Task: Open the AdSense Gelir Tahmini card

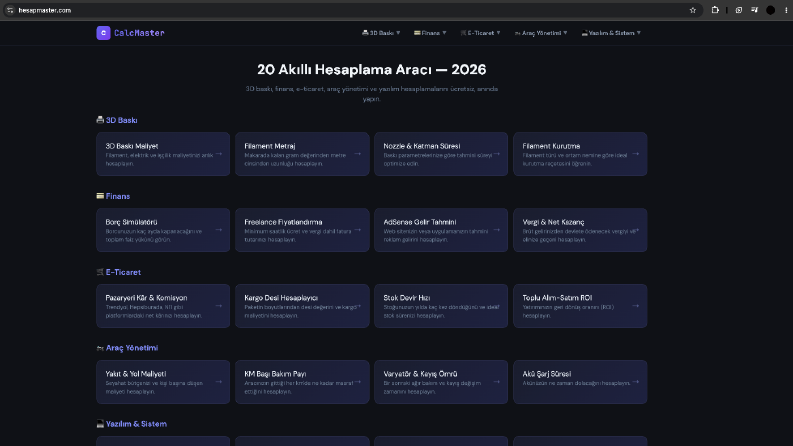Action: coord(441,230)
